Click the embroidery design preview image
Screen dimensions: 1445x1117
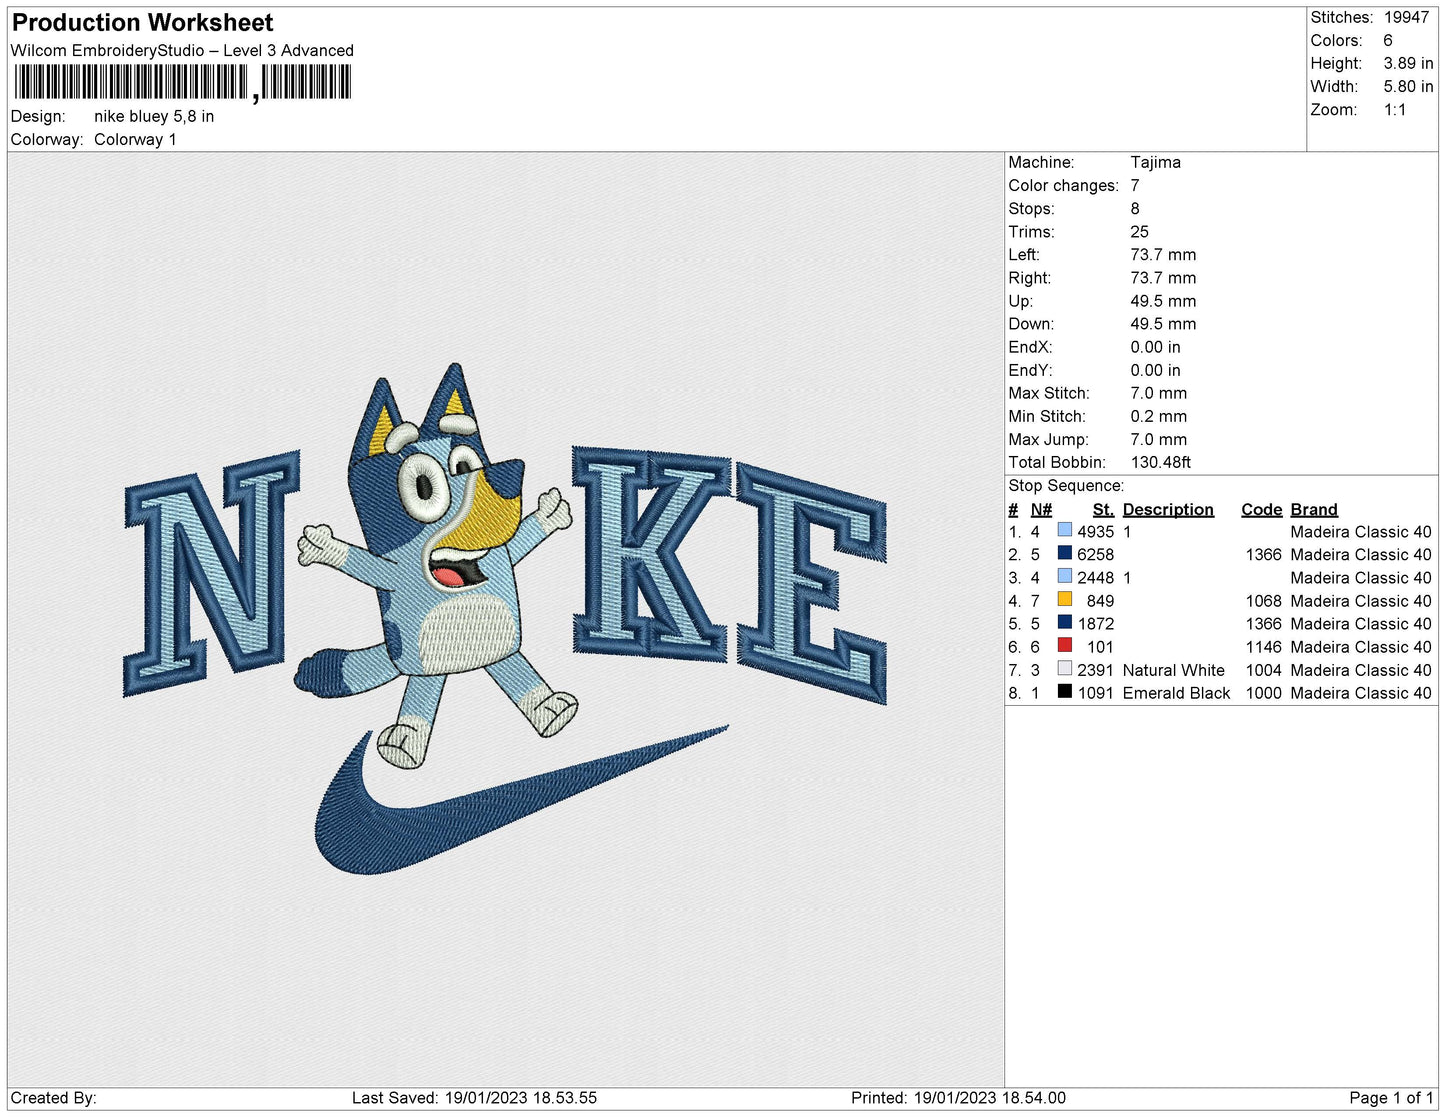click(x=505, y=620)
